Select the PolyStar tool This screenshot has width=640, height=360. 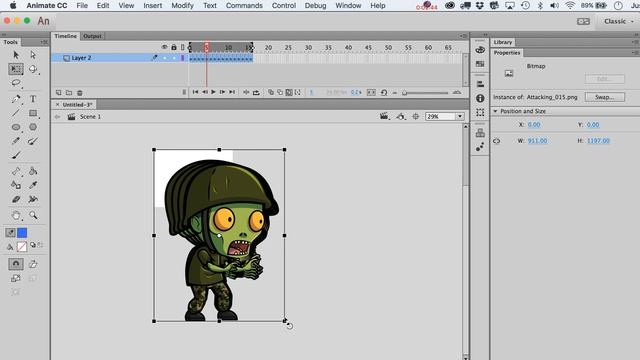click(33, 127)
